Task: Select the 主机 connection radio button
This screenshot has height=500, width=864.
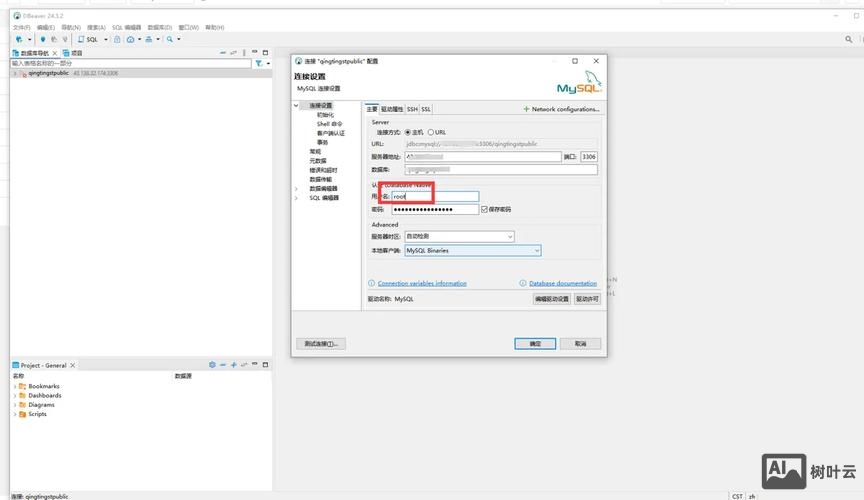Action: coord(404,132)
